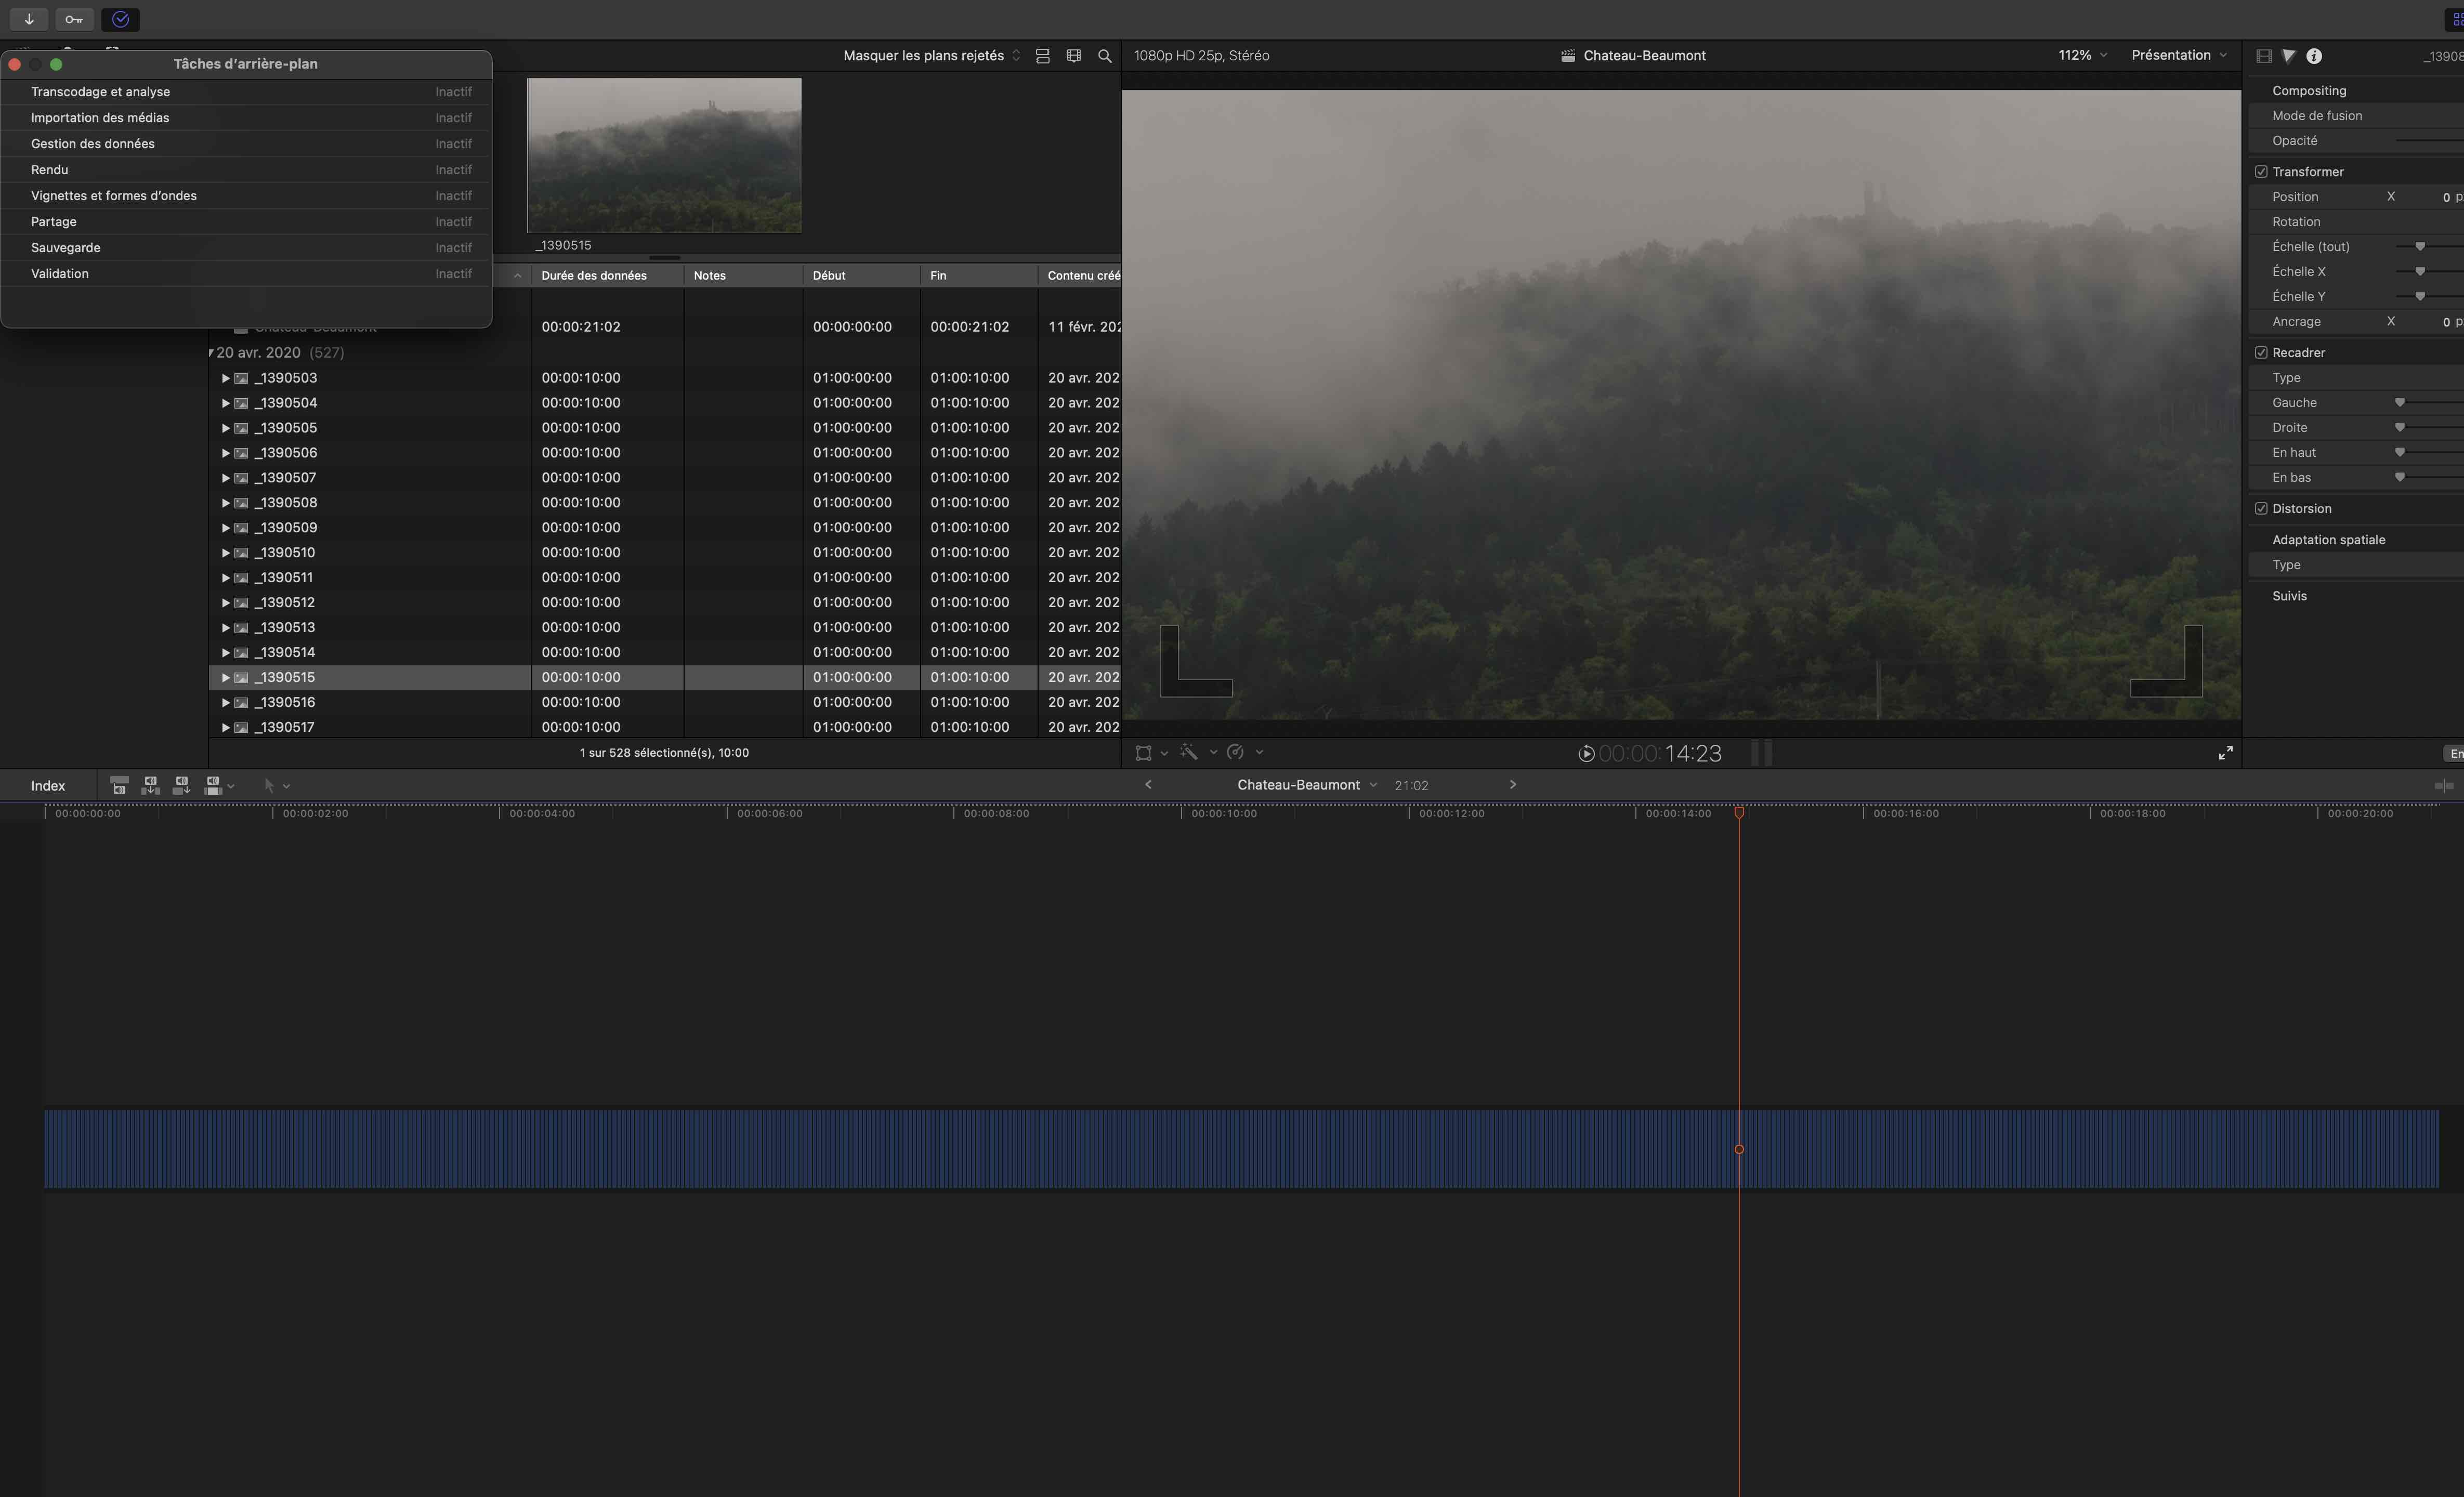
Task: Adjust the Échelle X slider handle
Action: tap(2420, 272)
